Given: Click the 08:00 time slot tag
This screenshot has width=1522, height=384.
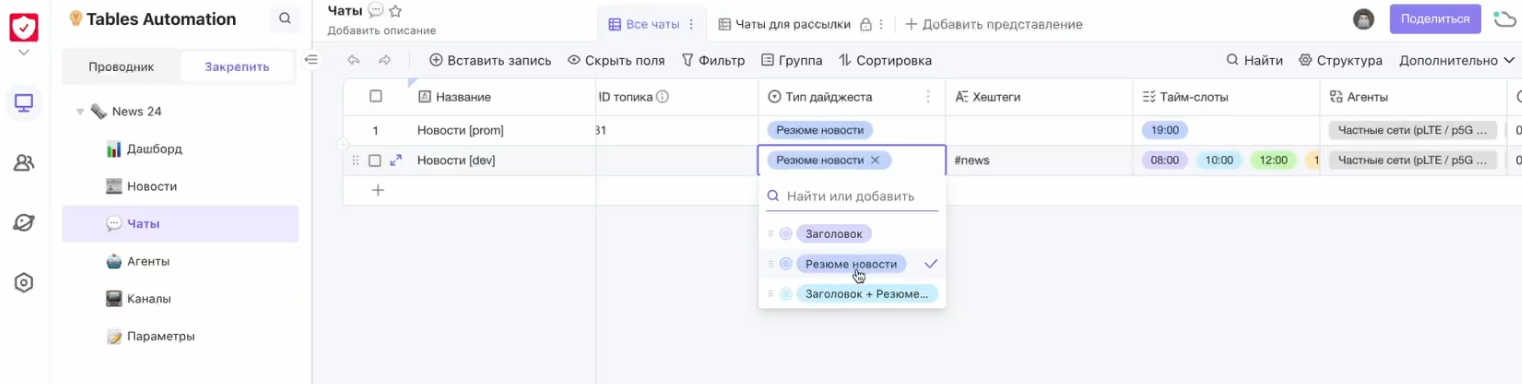Looking at the screenshot, I should click(x=1165, y=160).
